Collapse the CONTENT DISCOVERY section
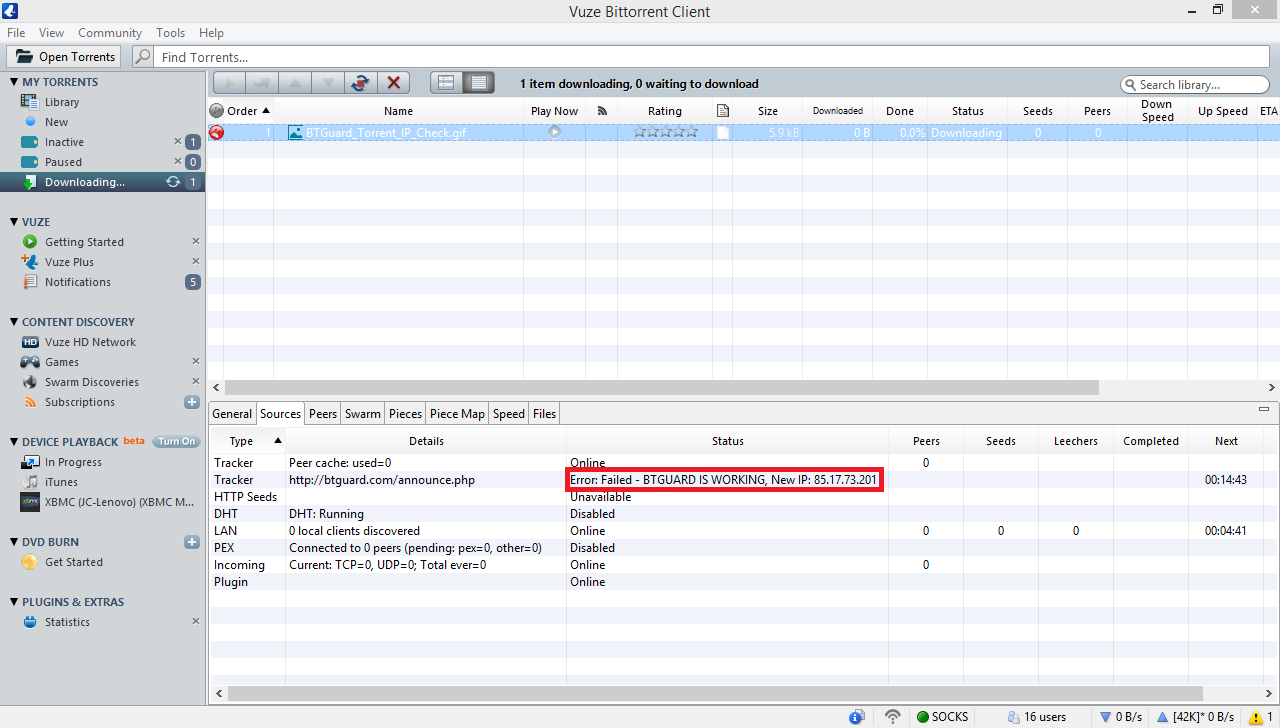This screenshot has height=728, width=1280. pyautogui.click(x=14, y=322)
